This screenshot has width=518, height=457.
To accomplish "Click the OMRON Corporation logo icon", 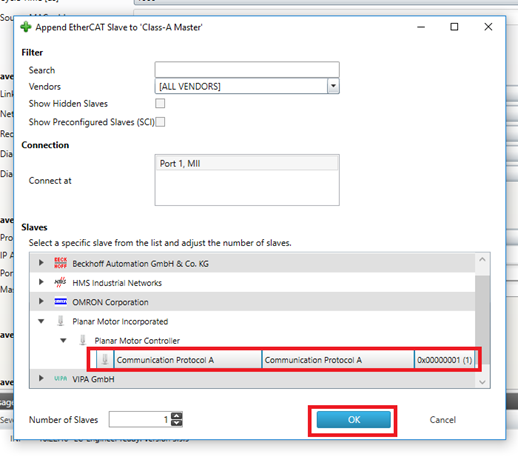I will tap(60, 302).
